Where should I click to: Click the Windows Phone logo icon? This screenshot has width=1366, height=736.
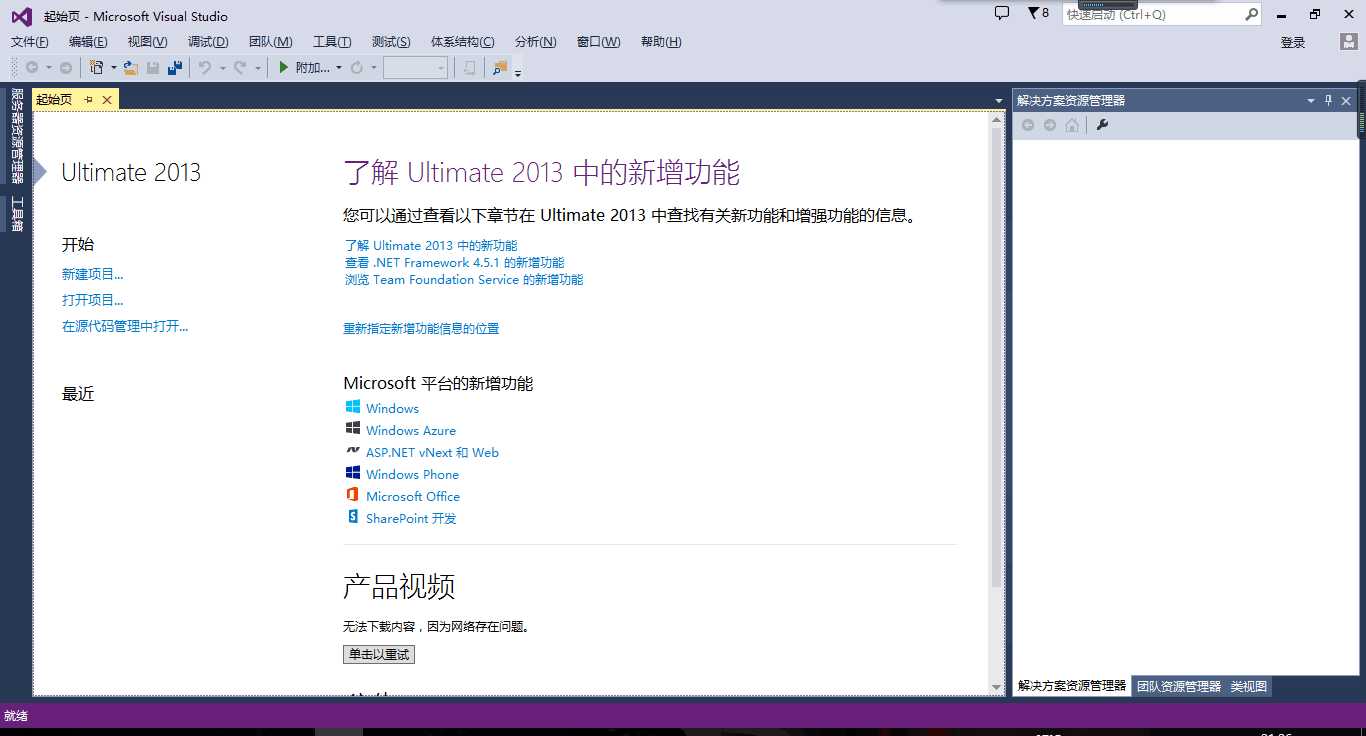click(353, 473)
